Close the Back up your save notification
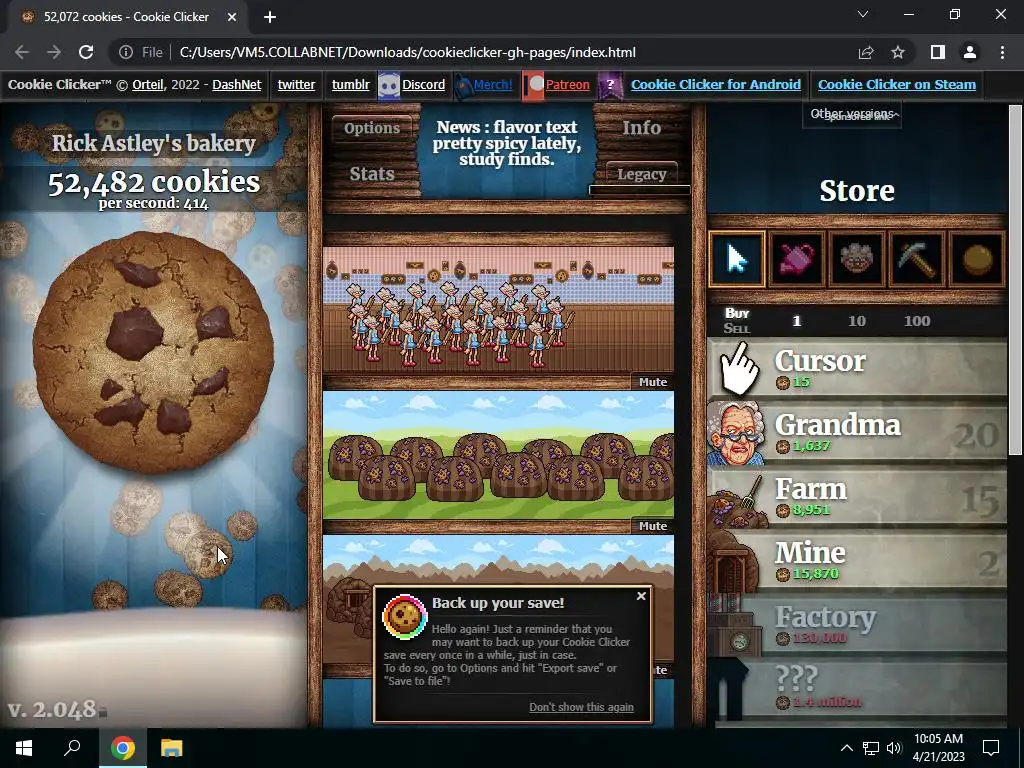Image resolution: width=1024 pixels, height=768 pixels. point(641,596)
